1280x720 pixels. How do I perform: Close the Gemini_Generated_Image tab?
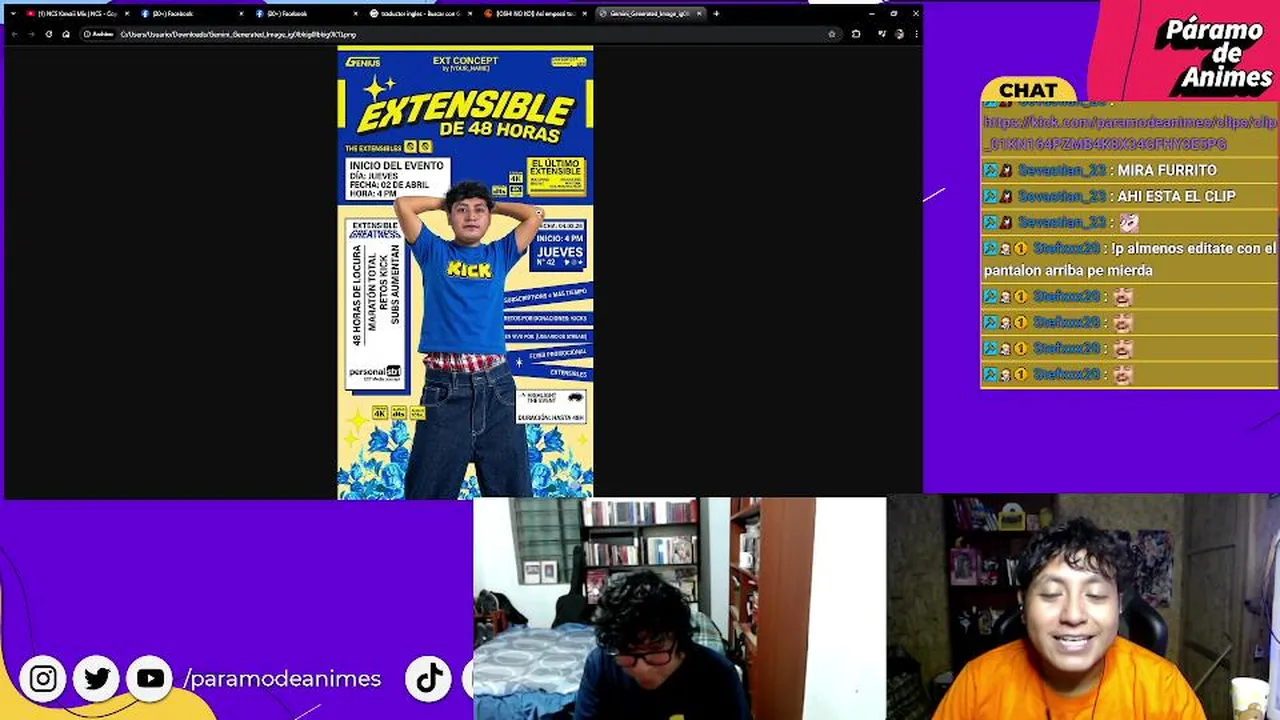699,14
